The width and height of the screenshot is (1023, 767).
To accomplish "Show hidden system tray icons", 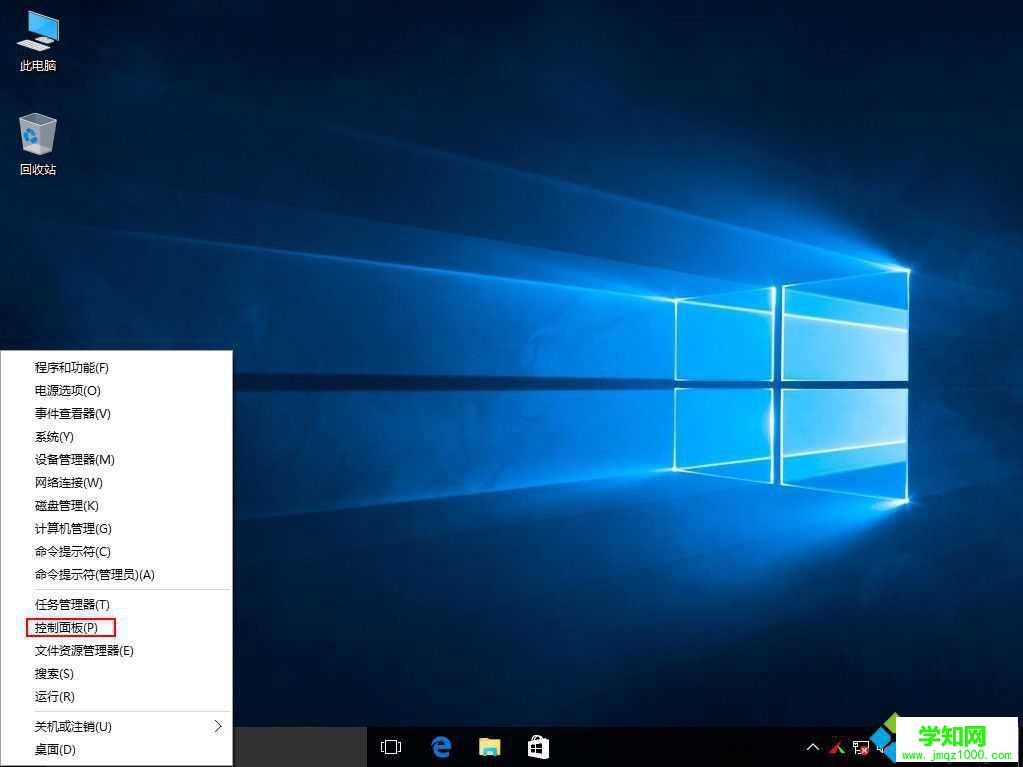I will [x=813, y=747].
